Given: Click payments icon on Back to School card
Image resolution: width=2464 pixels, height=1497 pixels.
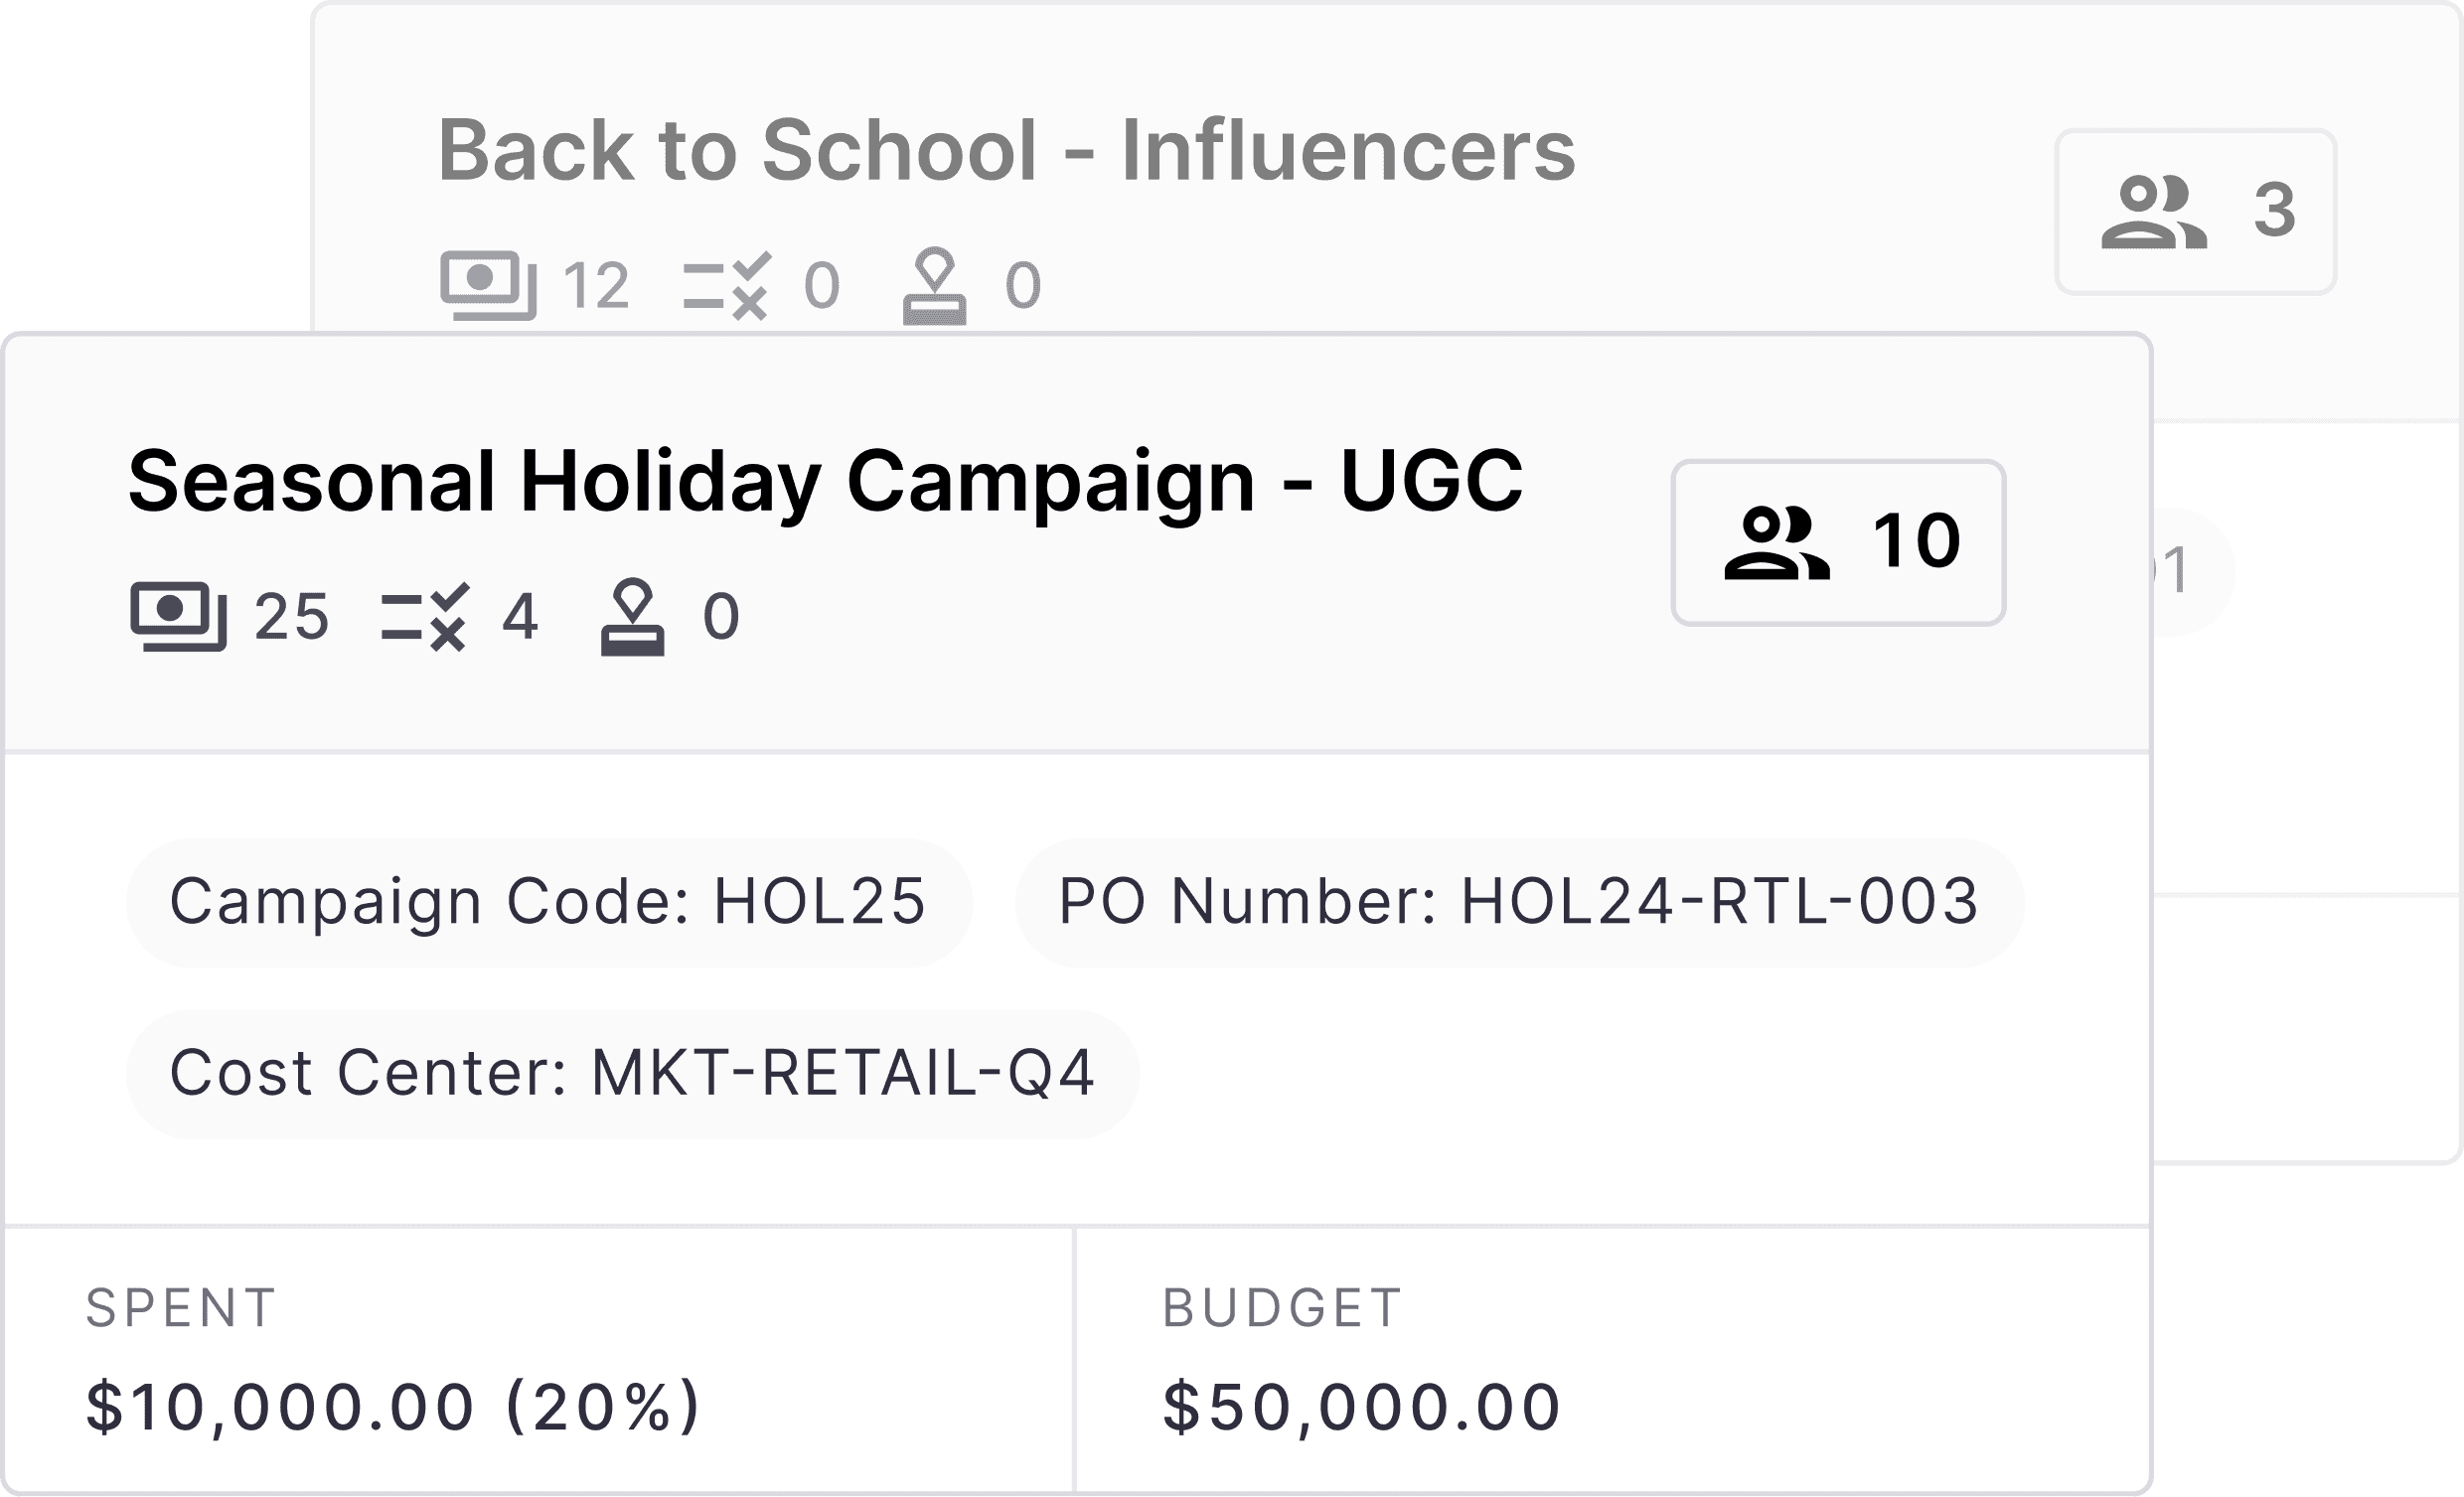Looking at the screenshot, I should pos(488,286).
